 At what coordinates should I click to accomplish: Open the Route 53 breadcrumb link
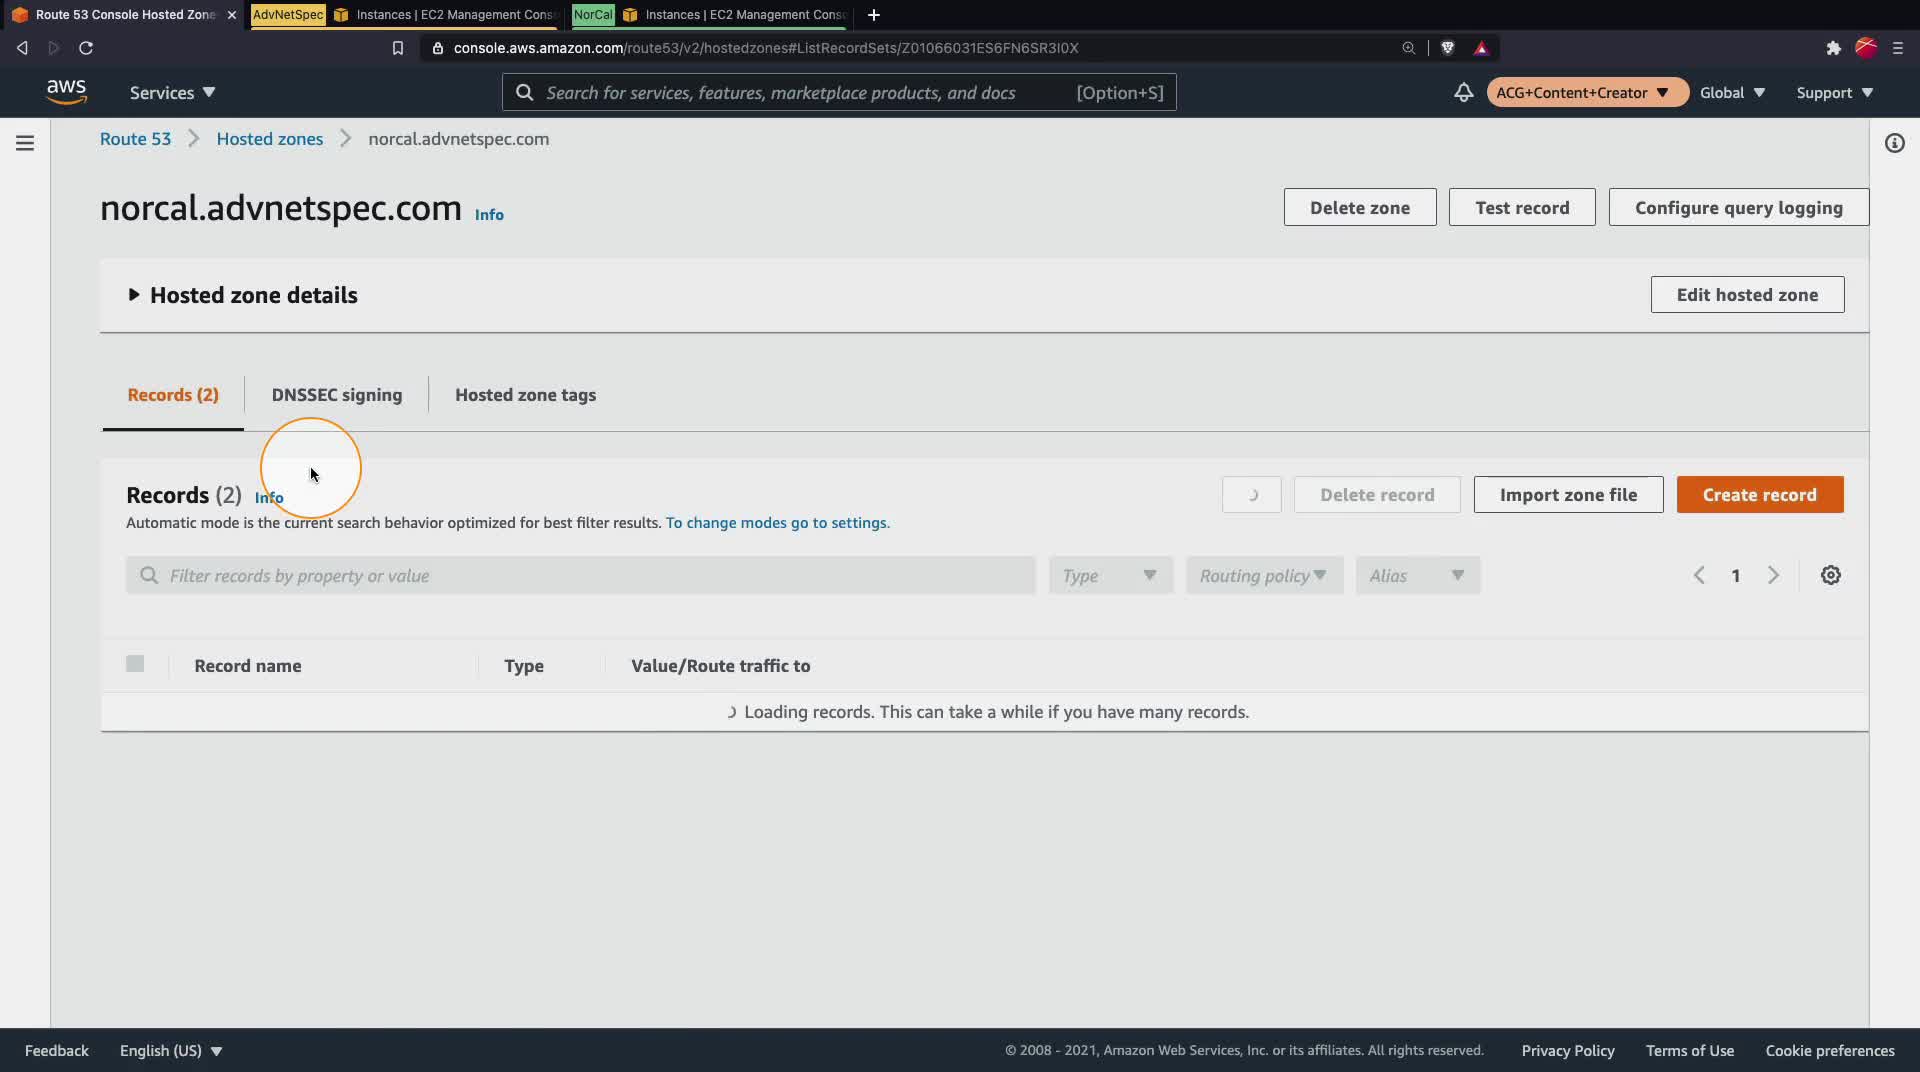pyautogui.click(x=135, y=139)
